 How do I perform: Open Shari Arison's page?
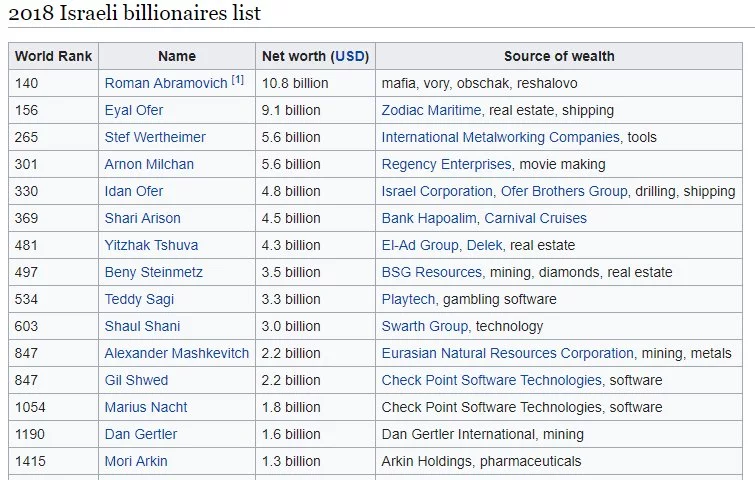[144, 218]
